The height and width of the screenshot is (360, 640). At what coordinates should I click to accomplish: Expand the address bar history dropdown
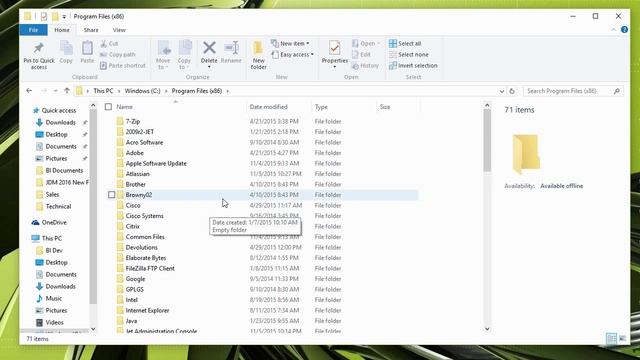coord(502,91)
